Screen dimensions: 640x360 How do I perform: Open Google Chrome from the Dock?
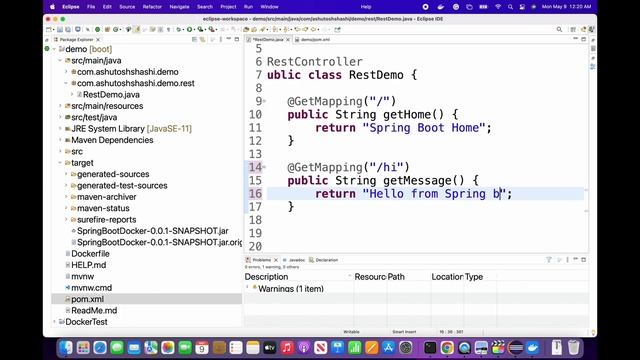447,348
